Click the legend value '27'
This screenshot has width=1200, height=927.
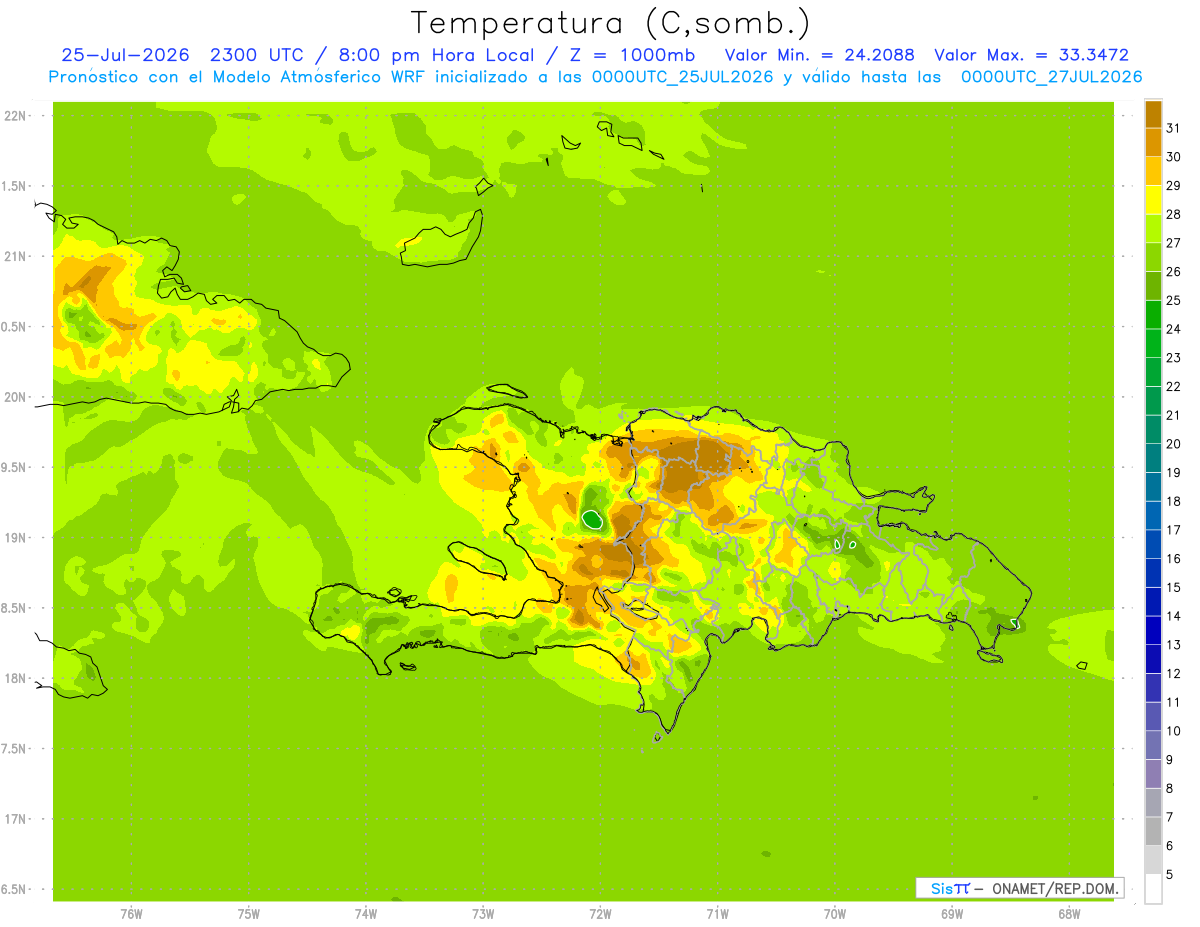[1173, 242]
